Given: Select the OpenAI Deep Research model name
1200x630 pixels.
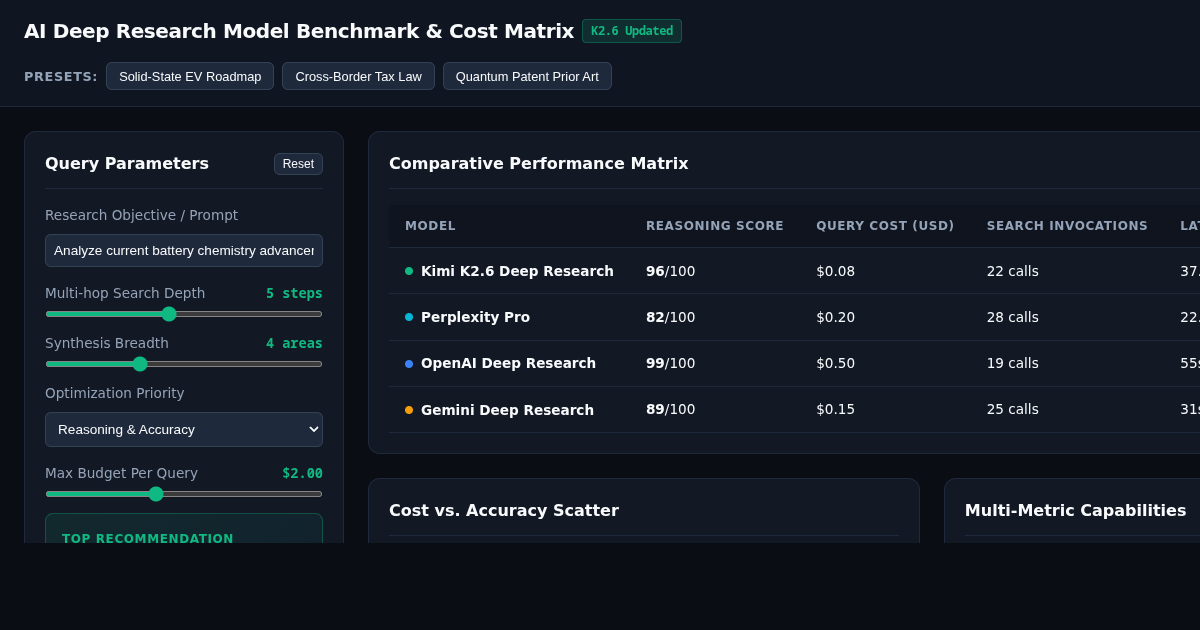Looking at the screenshot, I should 508,363.
